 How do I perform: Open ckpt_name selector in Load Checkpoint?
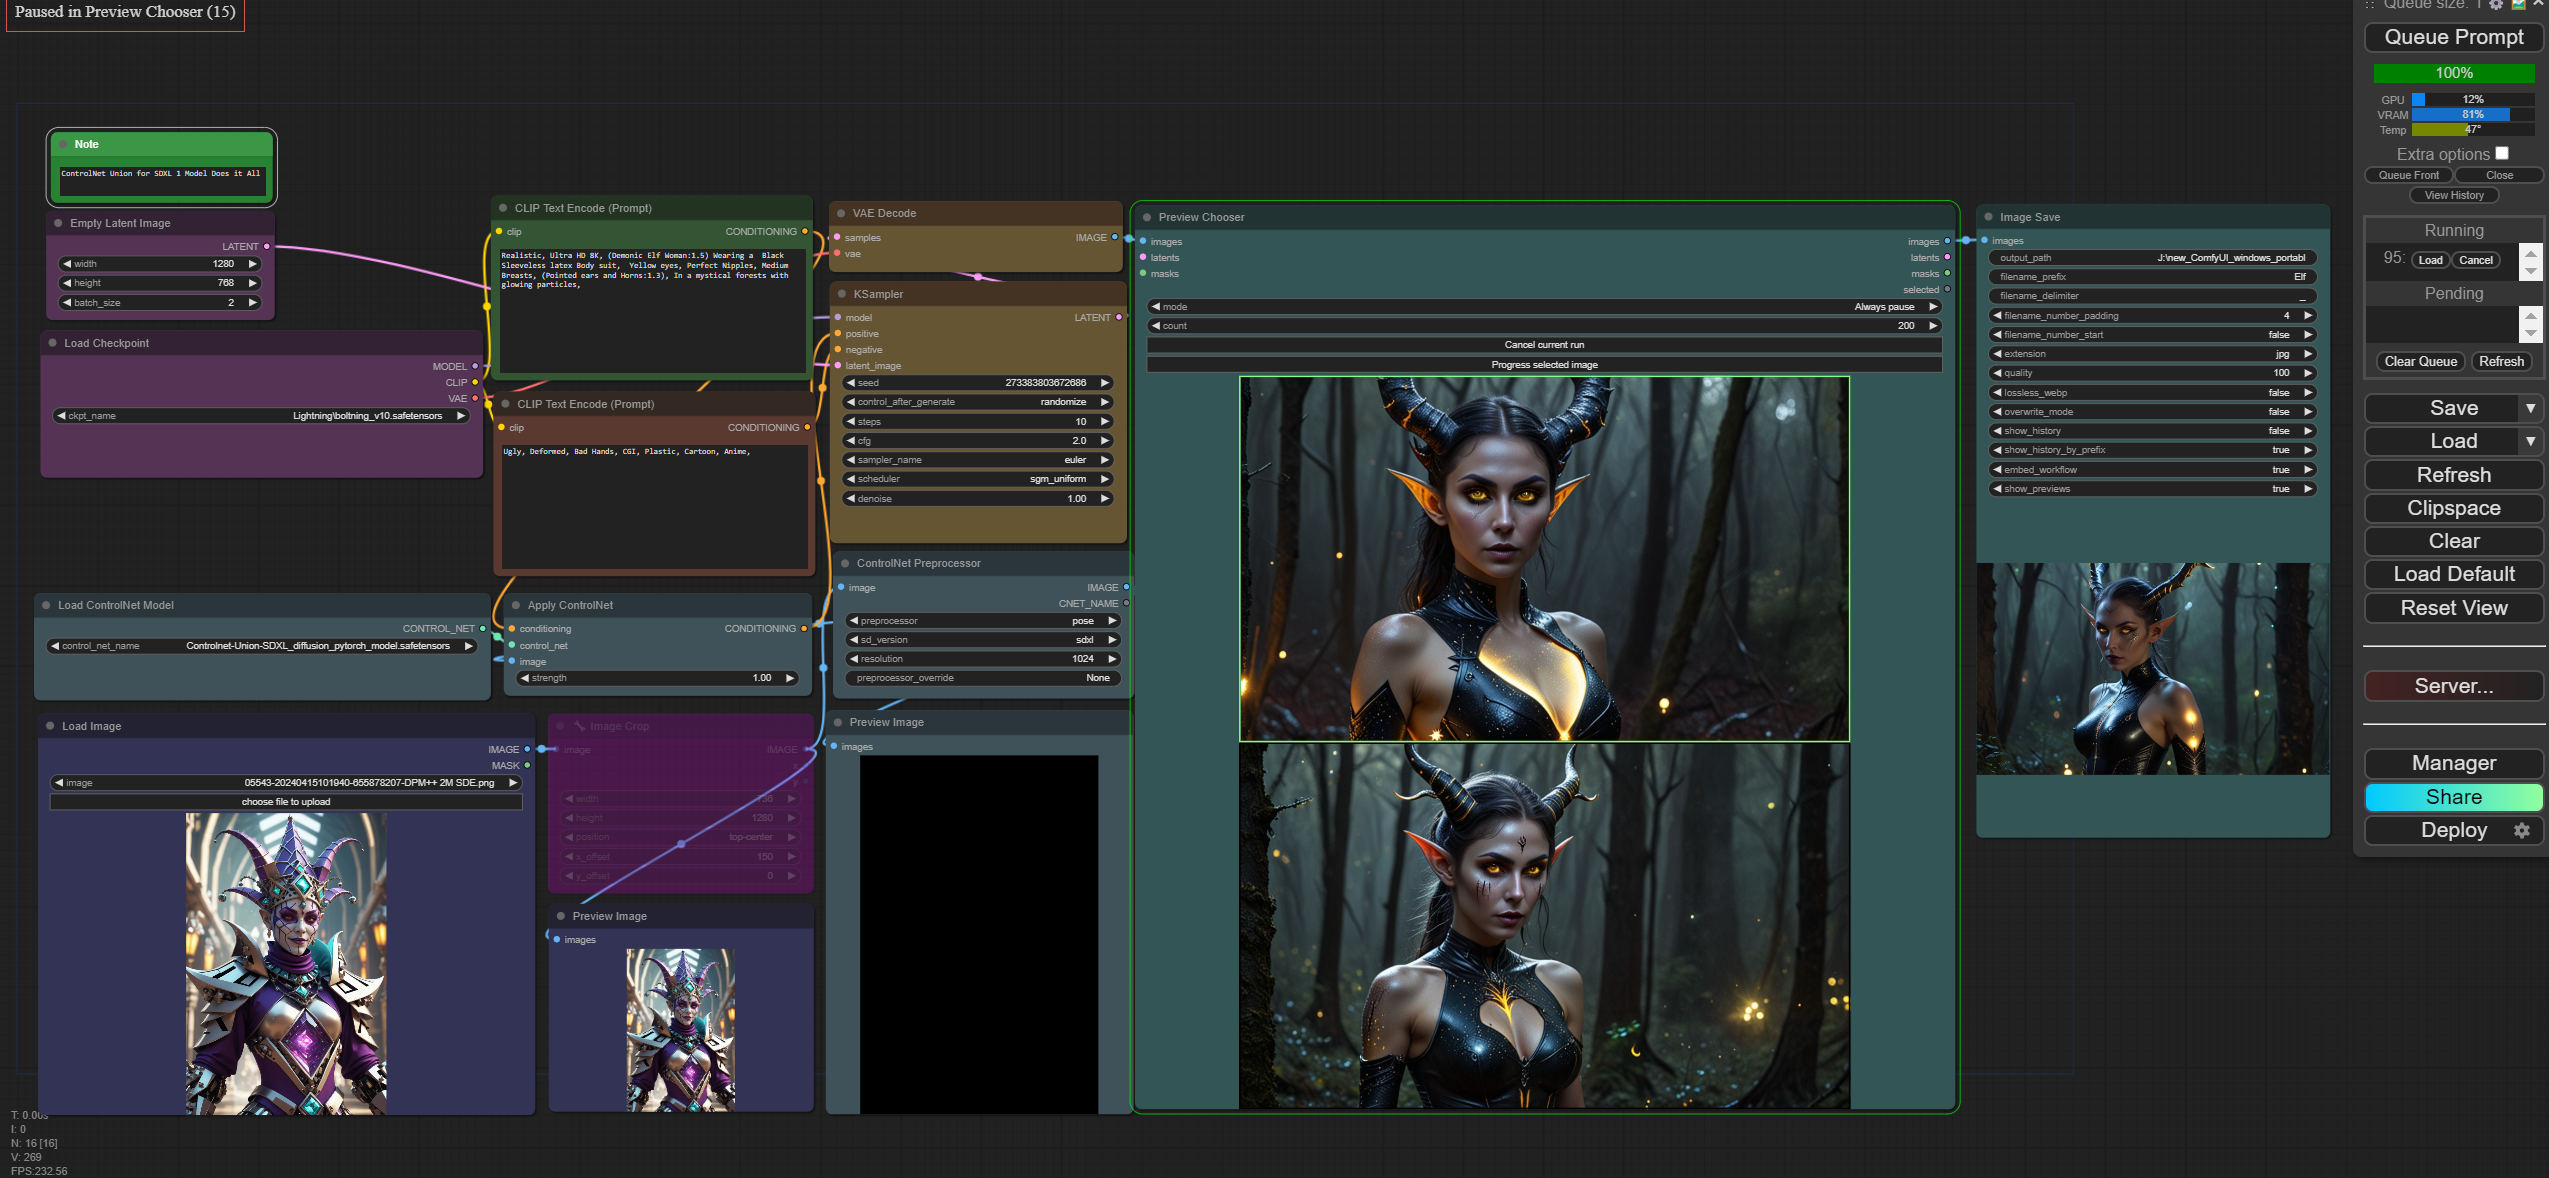pyautogui.click(x=262, y=416)
